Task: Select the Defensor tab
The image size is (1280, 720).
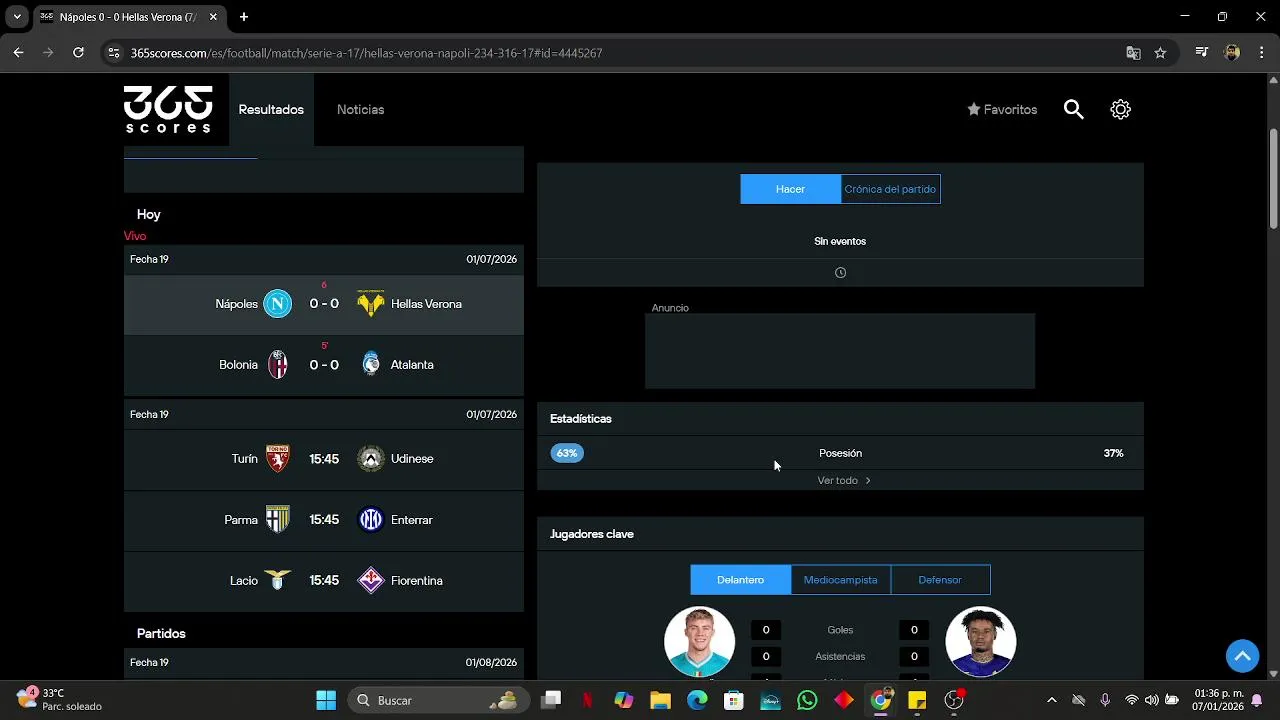Action: tap(940, 580)
